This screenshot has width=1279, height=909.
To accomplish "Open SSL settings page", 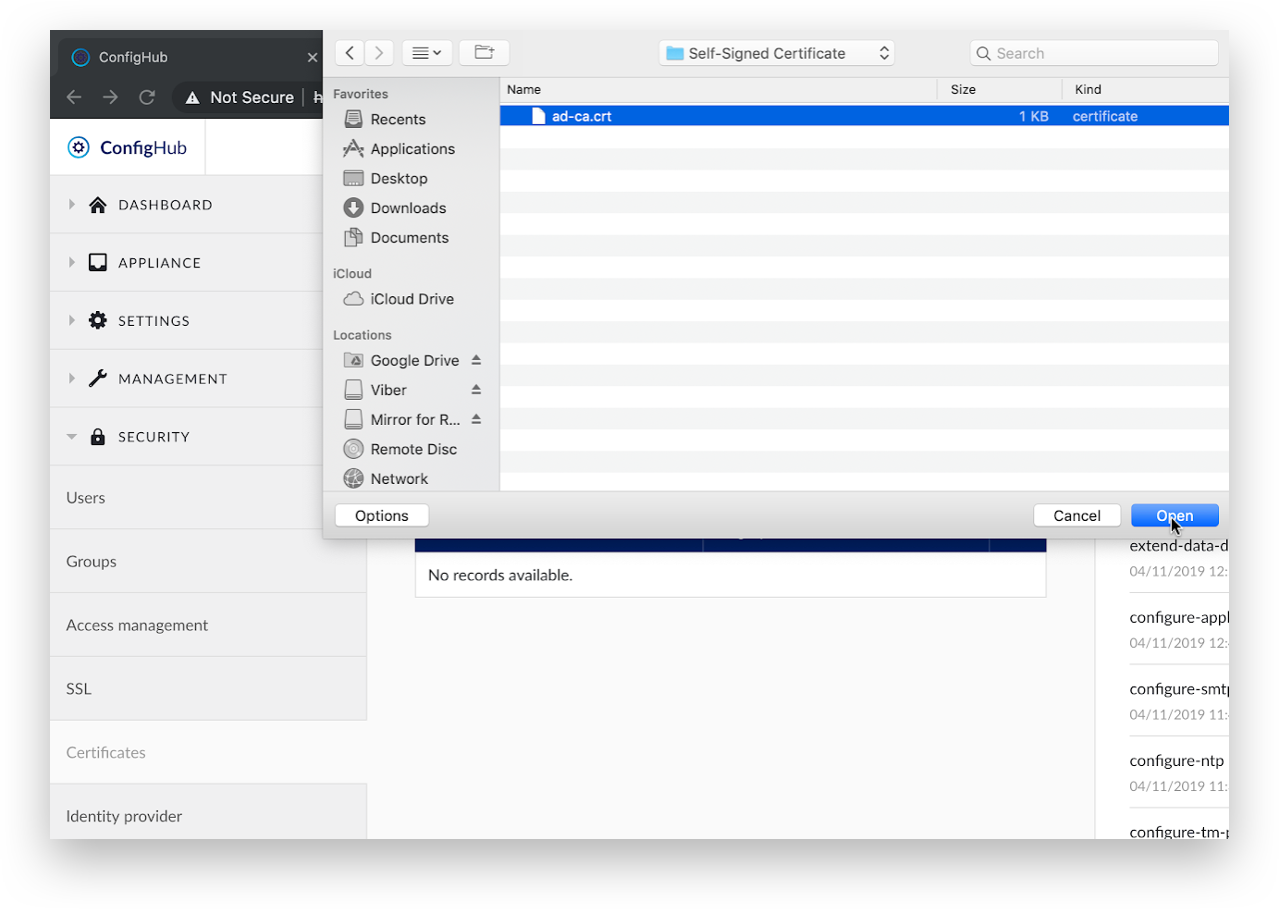I will coord(208,689).
